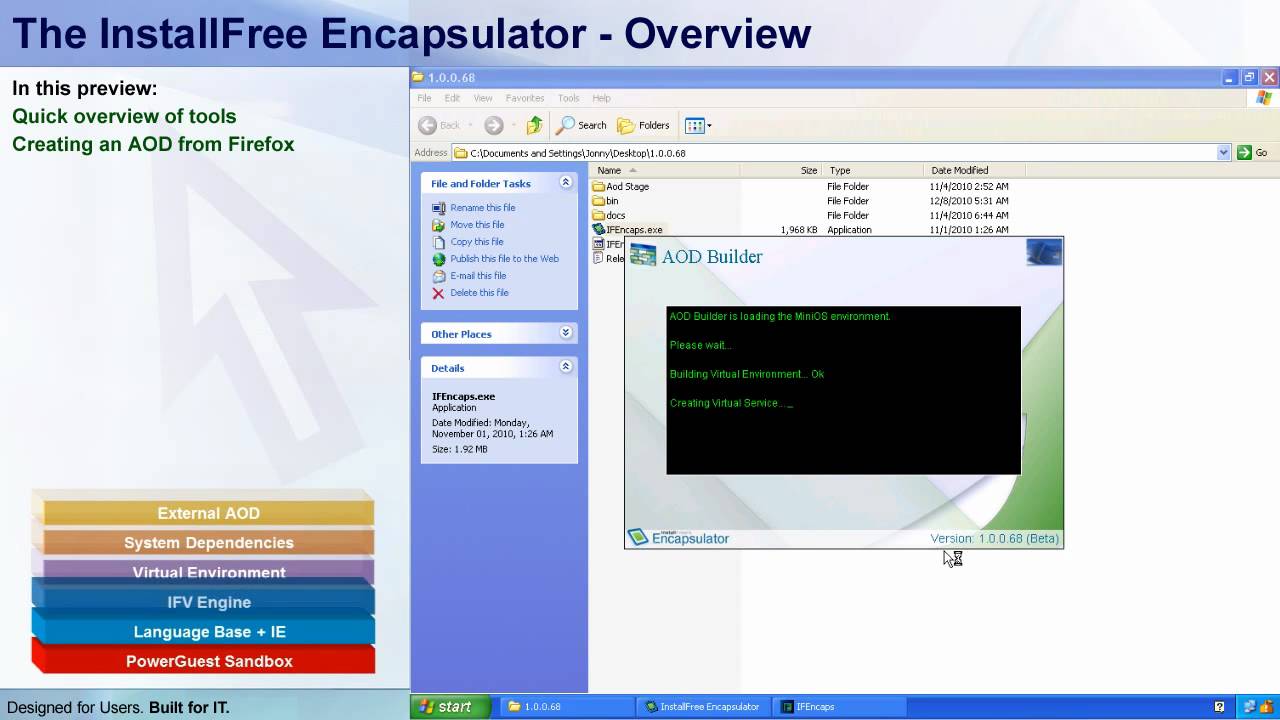
Task: Click the red Delete X icon
Action: tap(438, 293)
